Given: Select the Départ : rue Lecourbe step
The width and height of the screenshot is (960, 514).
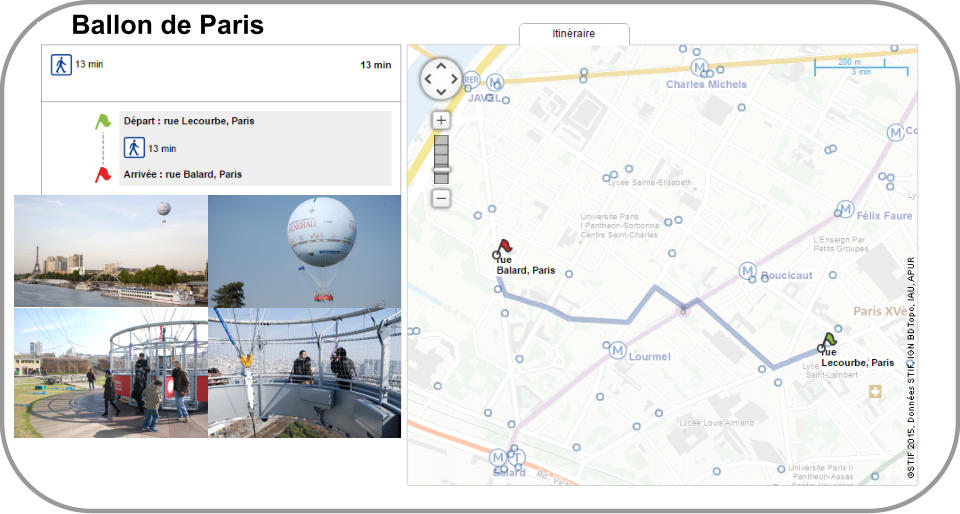Looking at the screenshot, I should (x=188, y=121).
